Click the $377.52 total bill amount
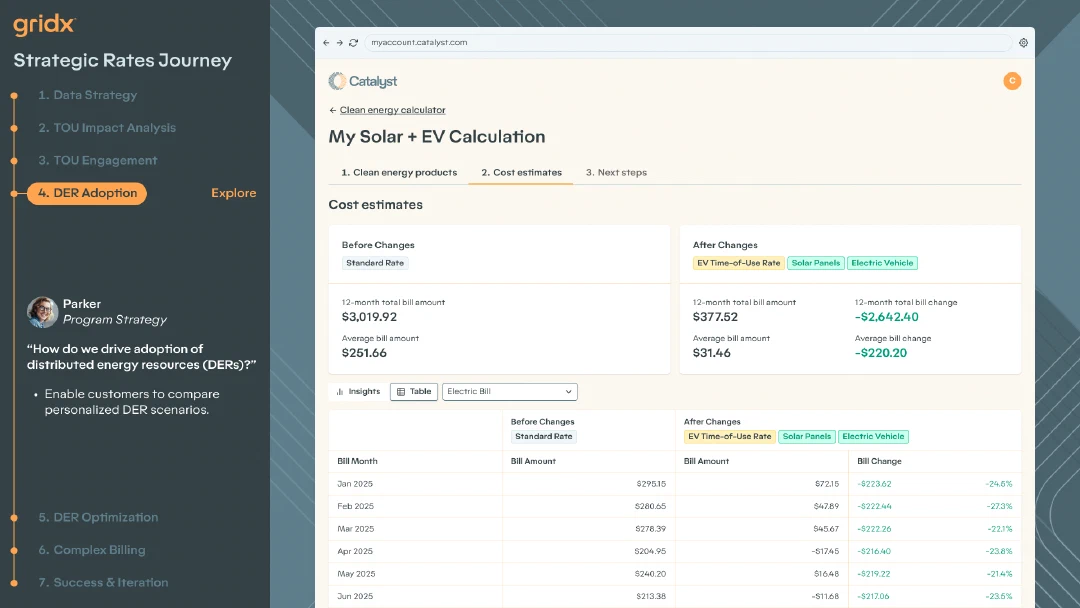Screen dimensions: 1080x608 tap(715, 317)
